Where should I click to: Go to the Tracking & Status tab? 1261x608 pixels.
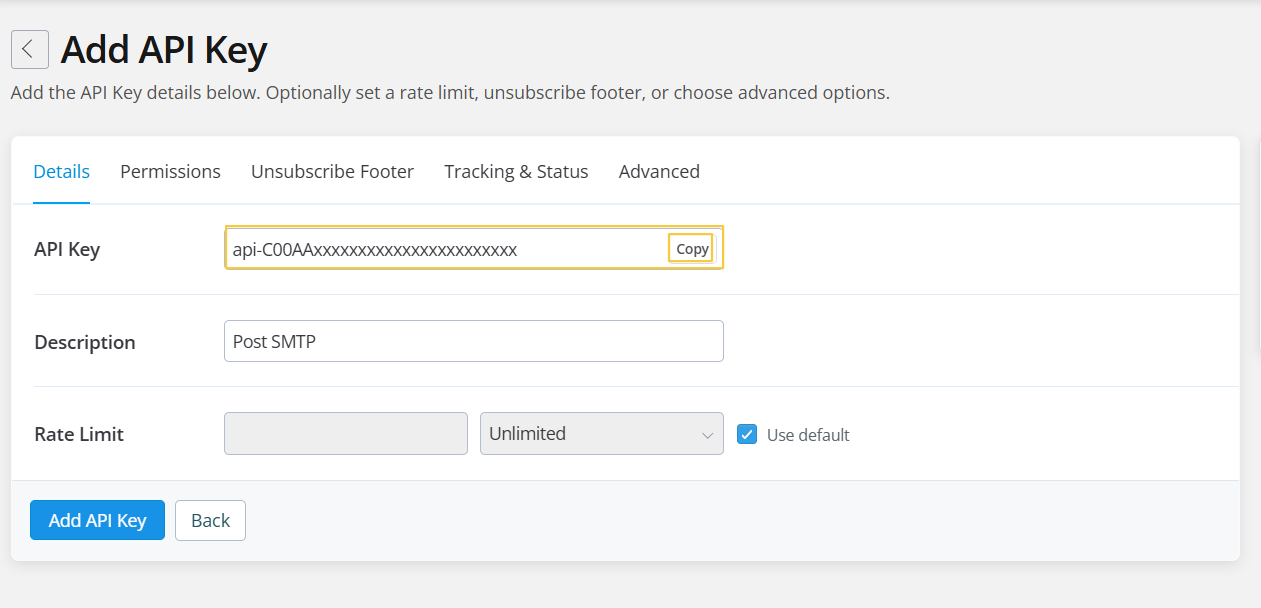click(516, 171)
